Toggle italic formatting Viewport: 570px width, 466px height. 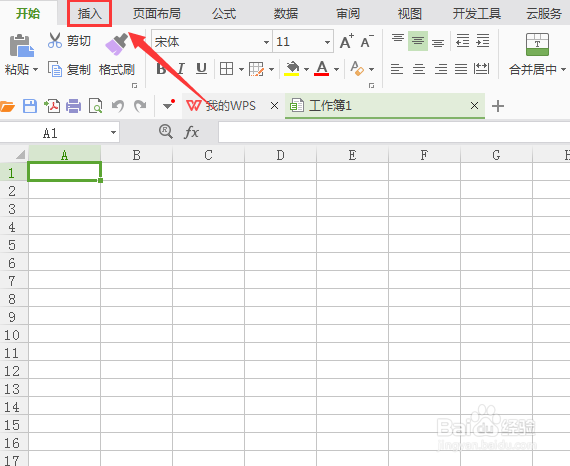(x=181, y=69)
